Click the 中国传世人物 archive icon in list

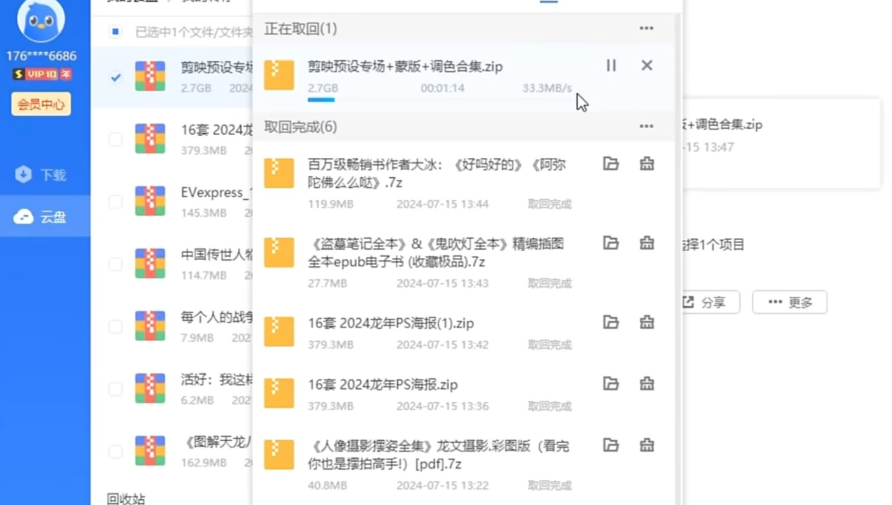pos(150,264)
